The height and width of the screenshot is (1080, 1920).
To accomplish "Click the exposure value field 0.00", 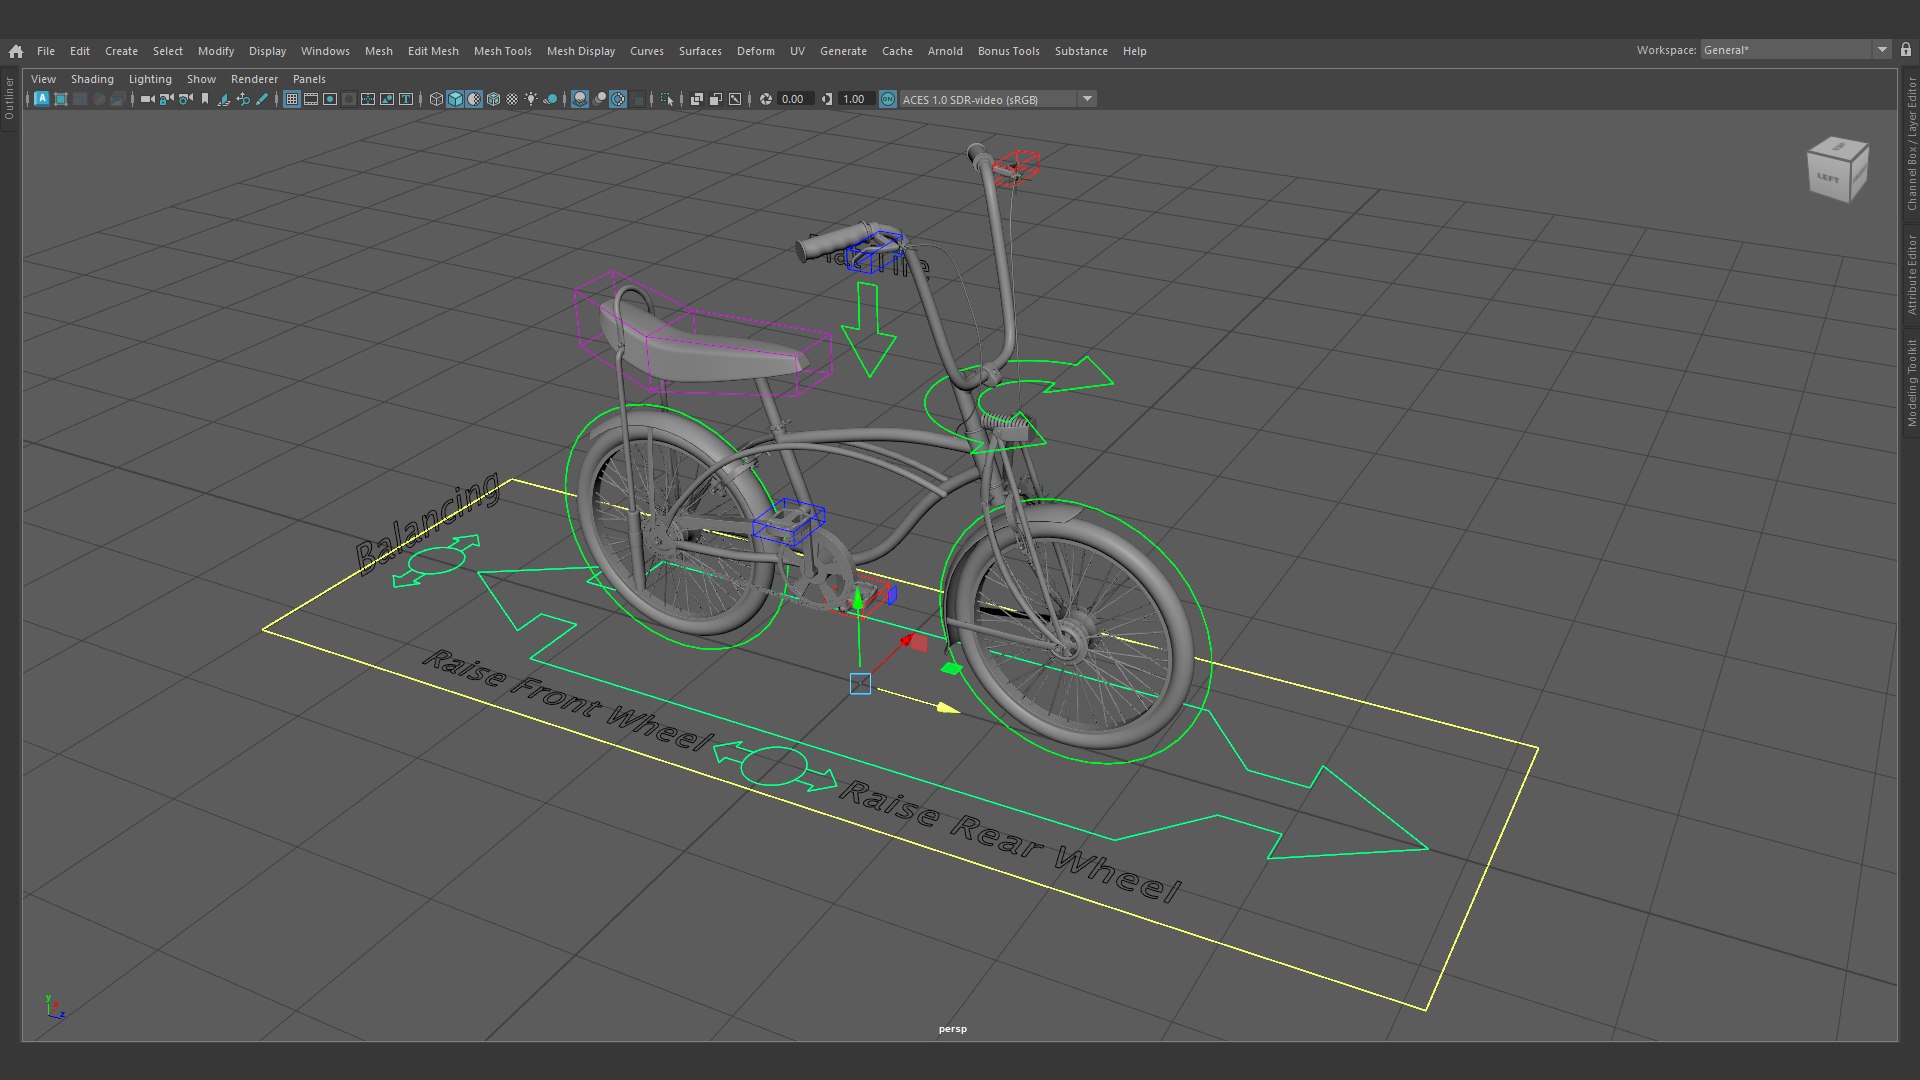I will 794,99.
